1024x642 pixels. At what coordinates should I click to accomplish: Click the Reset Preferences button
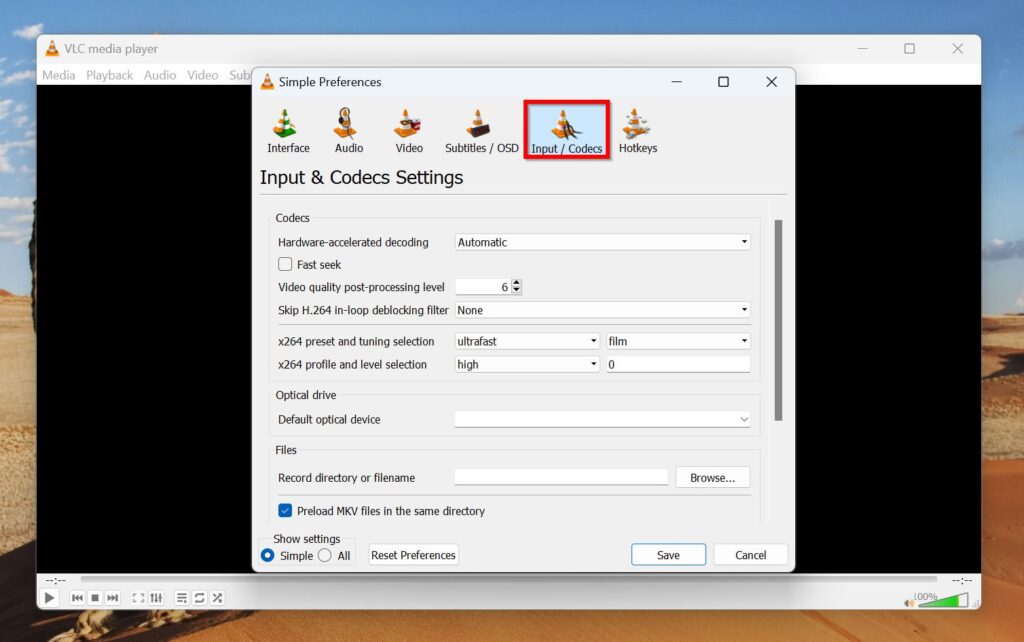[413, 554]
